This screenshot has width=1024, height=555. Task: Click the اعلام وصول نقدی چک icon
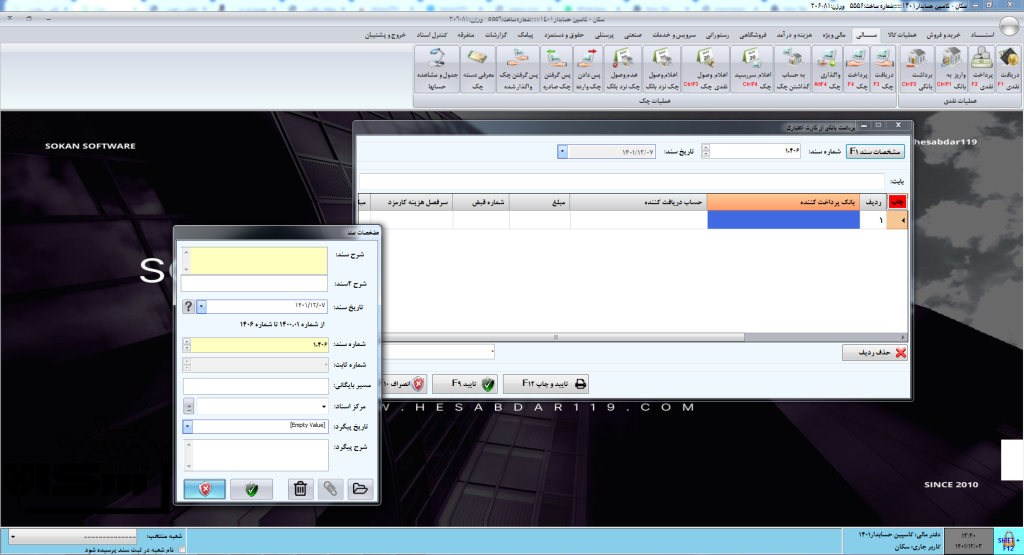click(706, 70)
